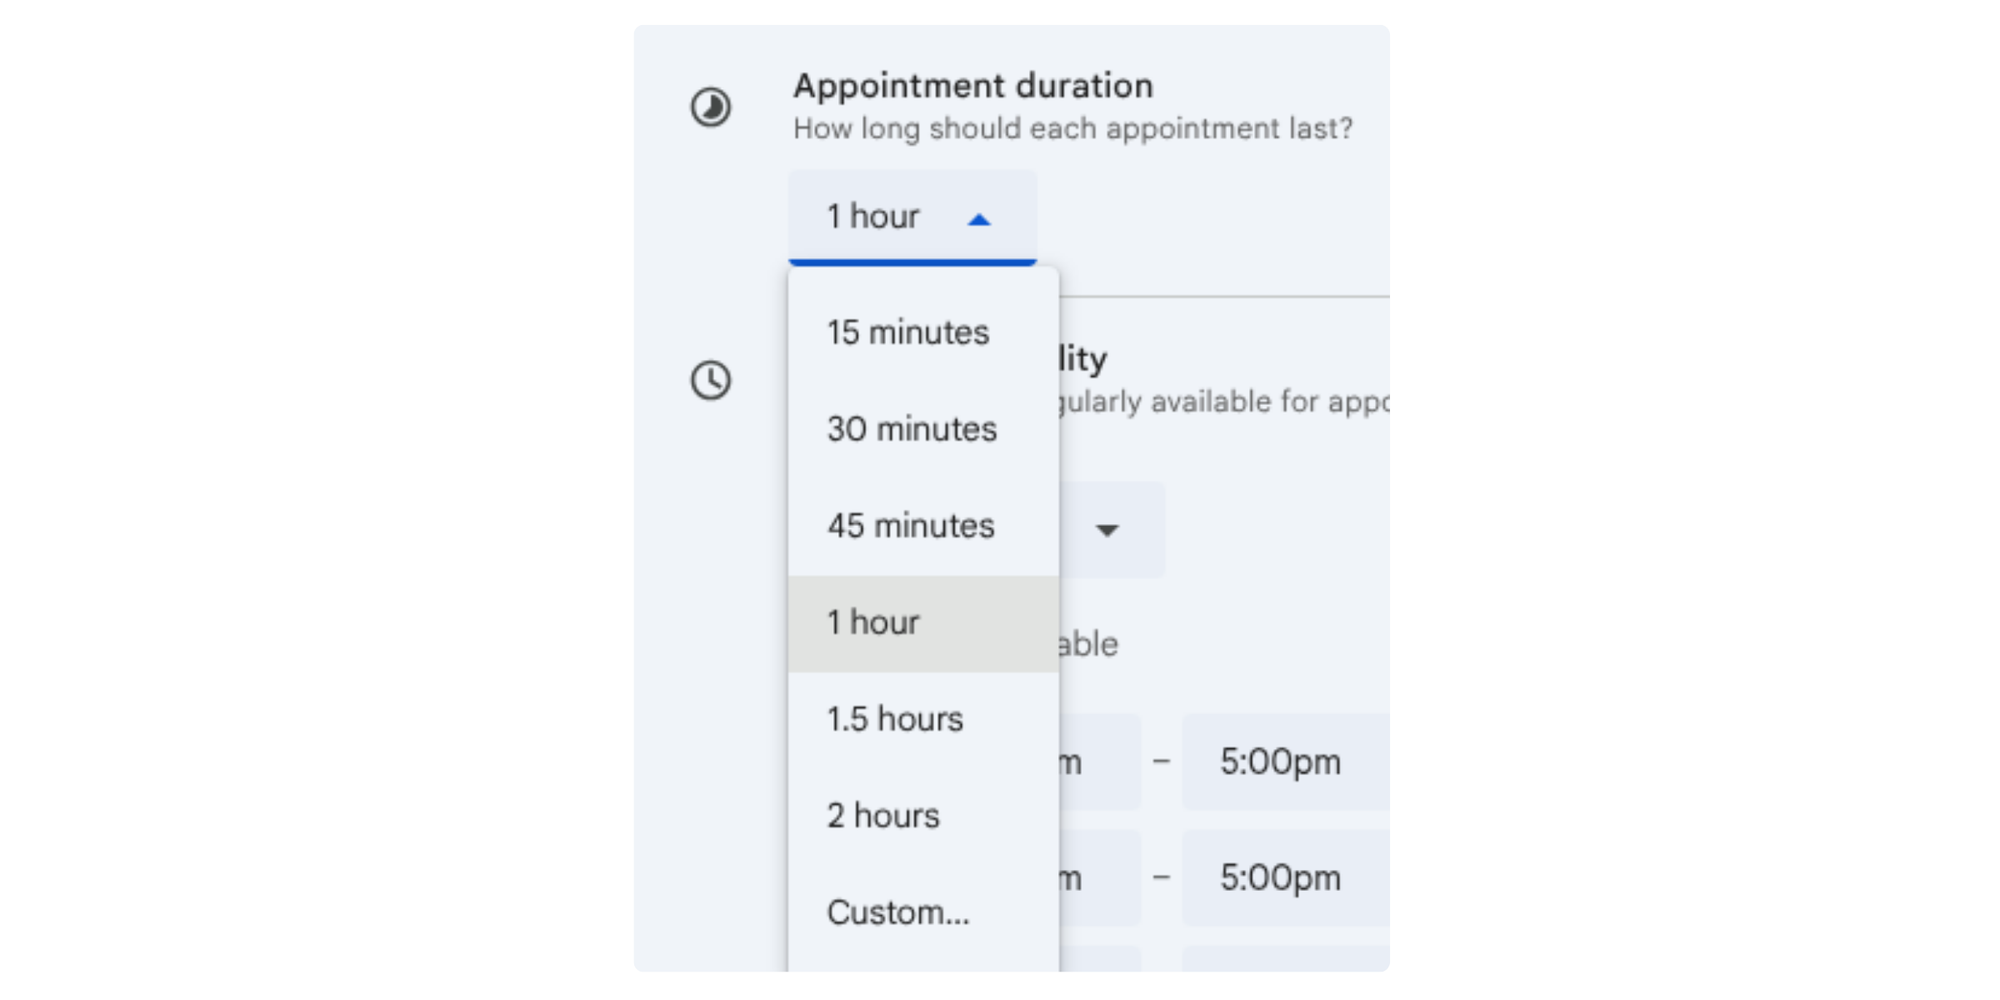The width and height of the screenshot is (2000, 1000).
Task: Click the duration help text under the heading
Action: click(x=1073, y=128)
